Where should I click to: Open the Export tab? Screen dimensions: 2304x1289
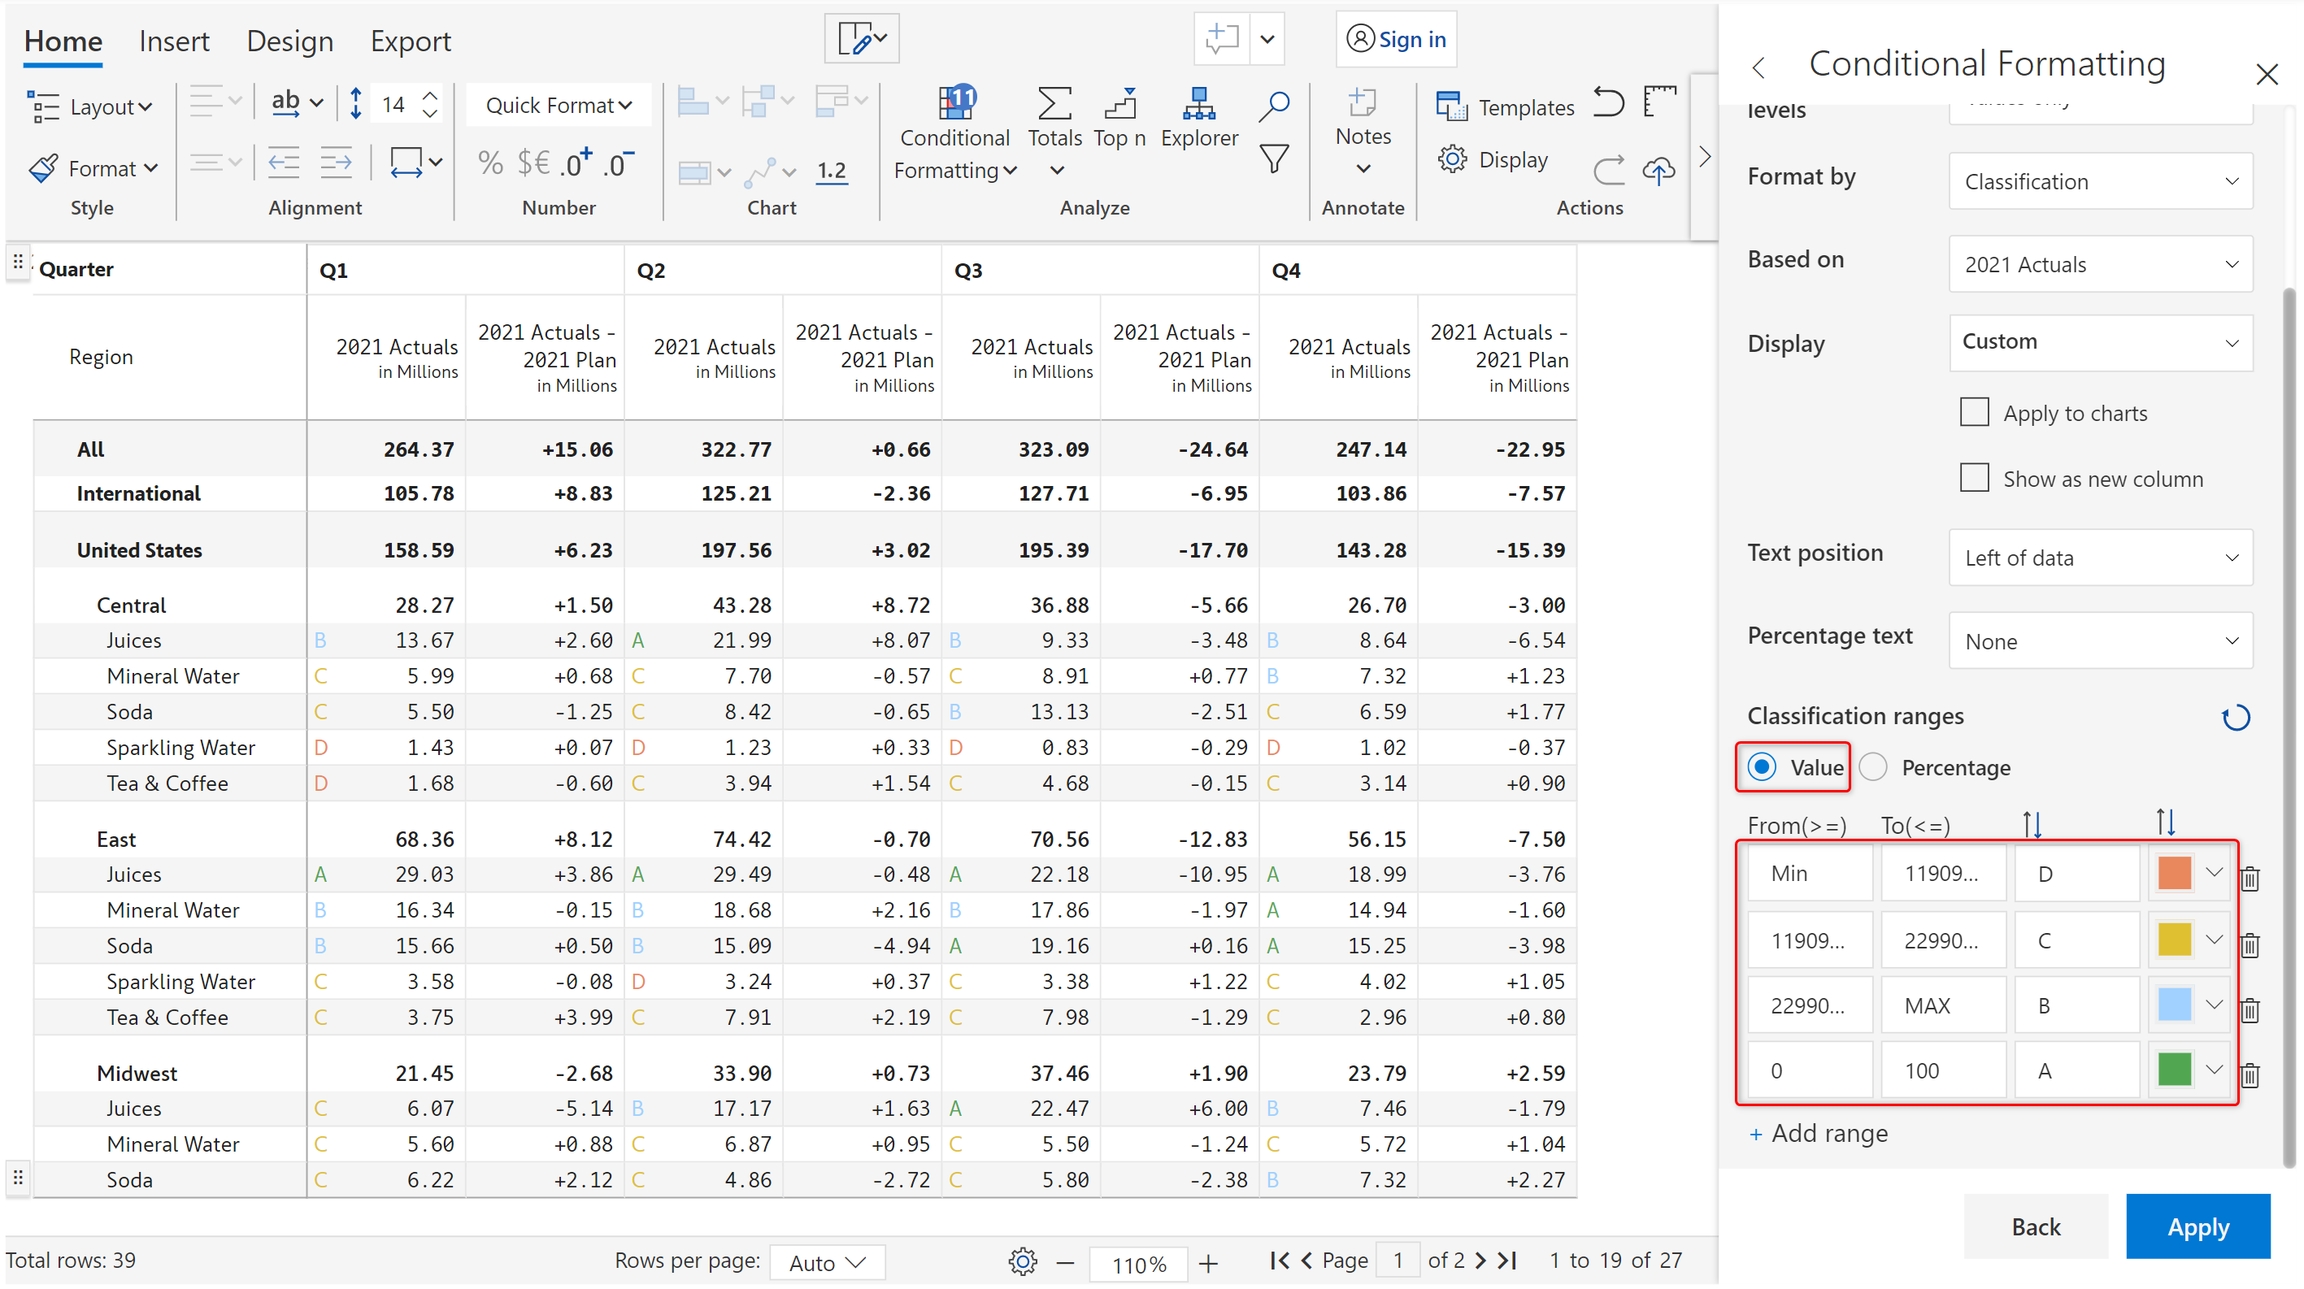(x=410, y=41)
